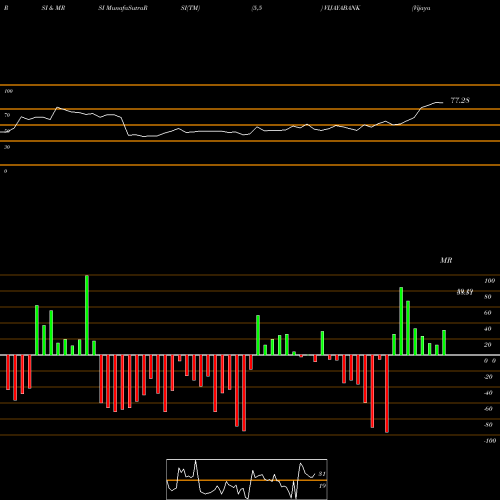Click the RSI axis label 100

8,91
